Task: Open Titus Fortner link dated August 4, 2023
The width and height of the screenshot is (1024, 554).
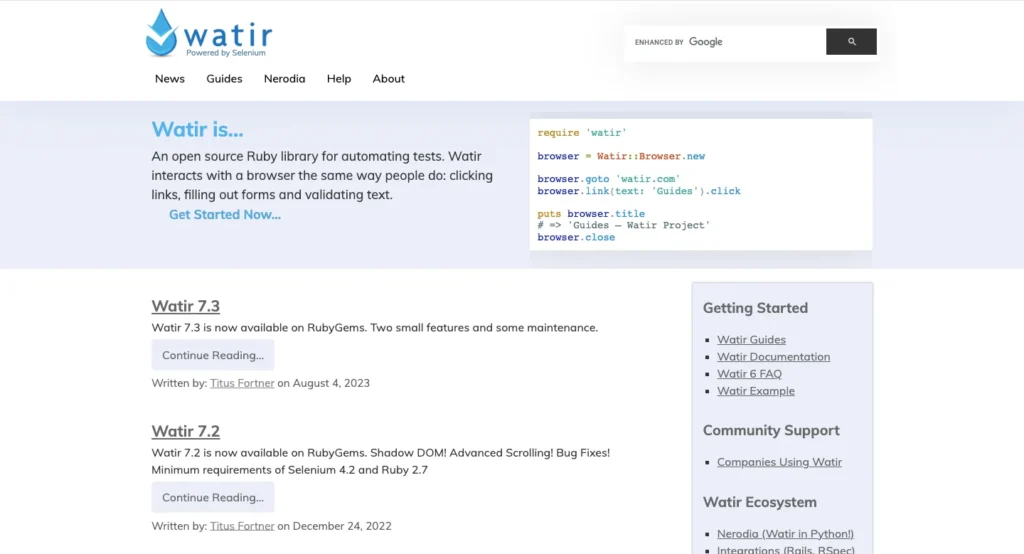Action: click(x=242, y=383)
